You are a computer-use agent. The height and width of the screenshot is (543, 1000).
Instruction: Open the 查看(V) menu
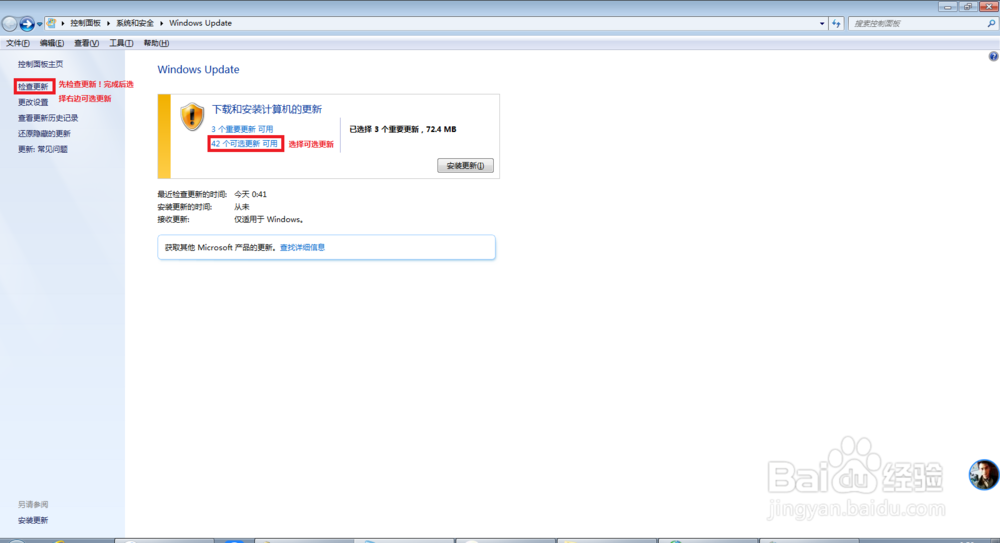pos(86,43)
